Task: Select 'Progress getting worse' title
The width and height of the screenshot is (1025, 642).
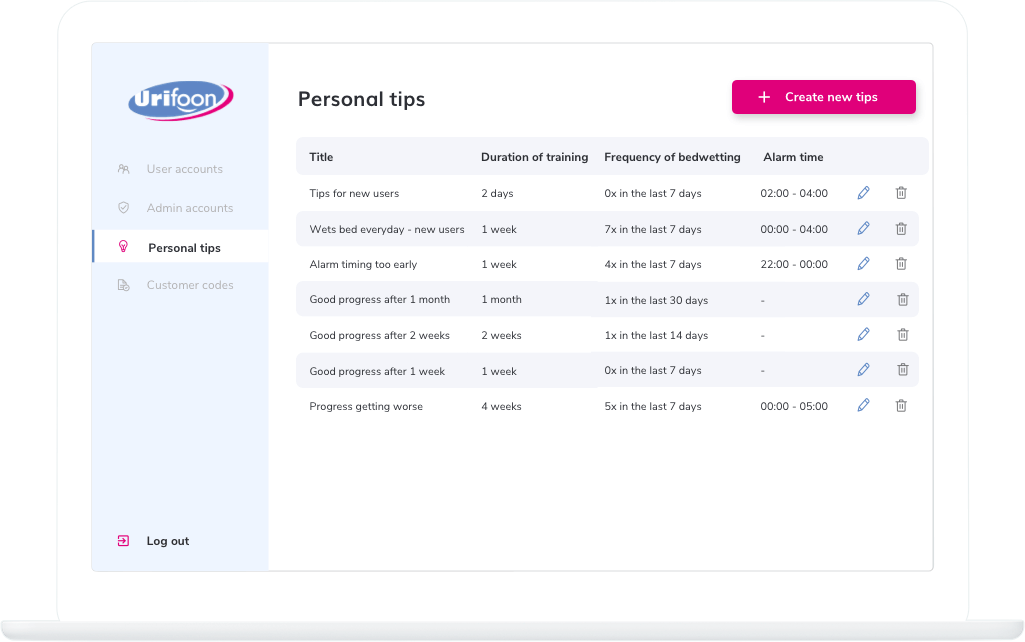Action: 365,407
